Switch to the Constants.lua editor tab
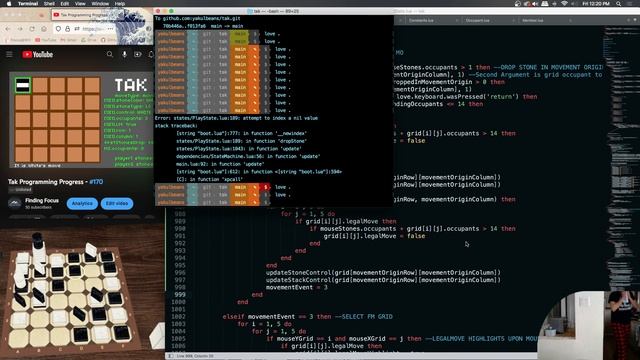This screenshot has width=640, height=360. (x=421, y=20)
